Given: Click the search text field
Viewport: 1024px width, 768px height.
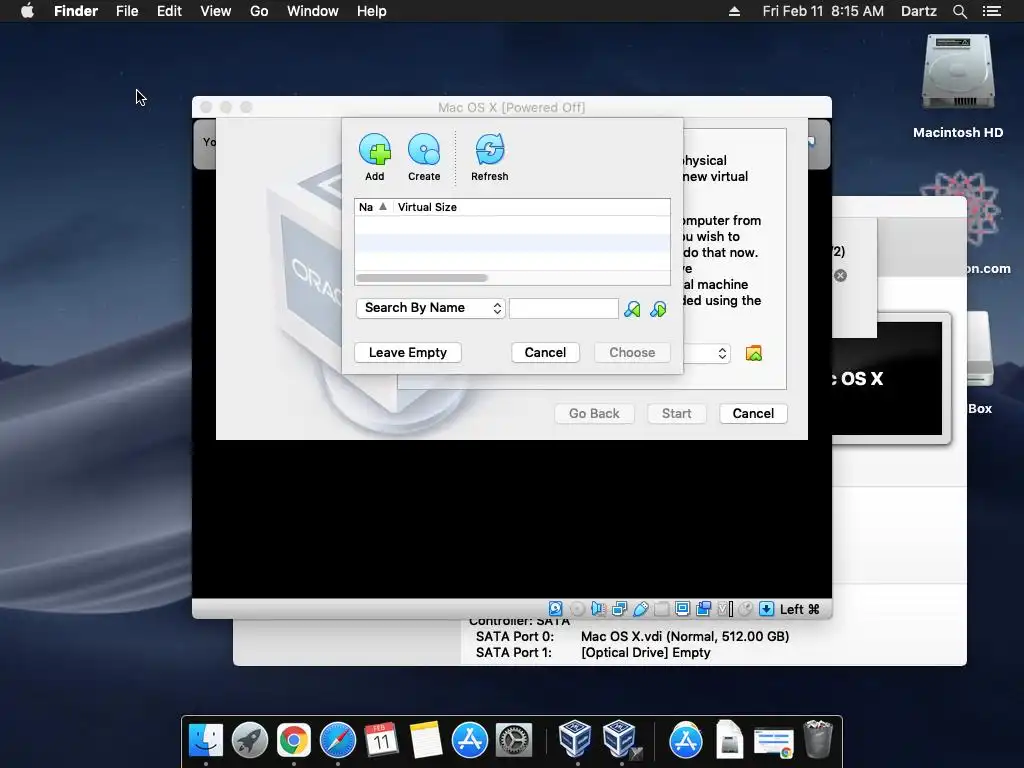Looking at the screenshot, I should pos(564,308).
